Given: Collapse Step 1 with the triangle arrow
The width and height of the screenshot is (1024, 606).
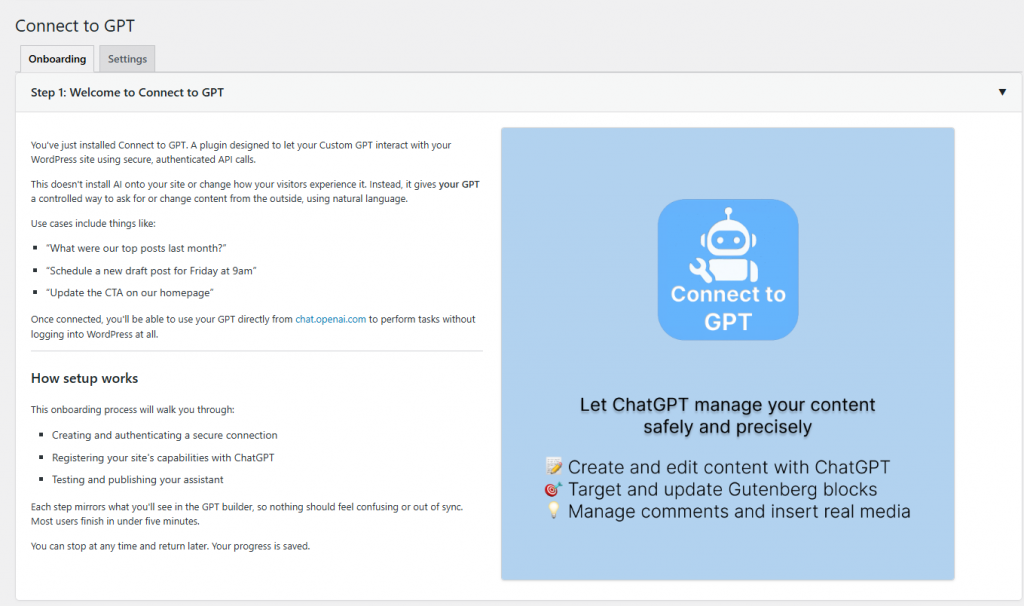Looking at the screenshot, I should point(1002,92).
